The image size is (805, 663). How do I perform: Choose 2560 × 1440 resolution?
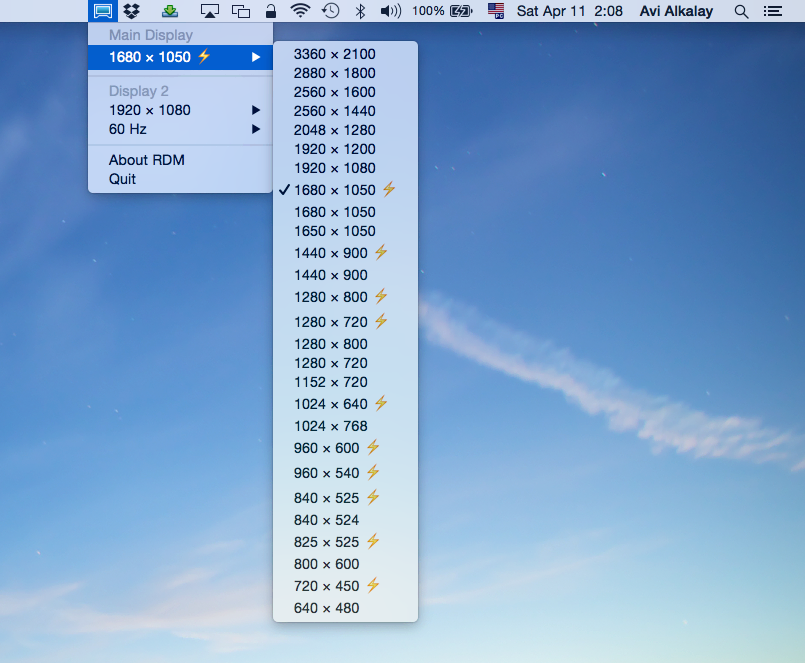334,111
